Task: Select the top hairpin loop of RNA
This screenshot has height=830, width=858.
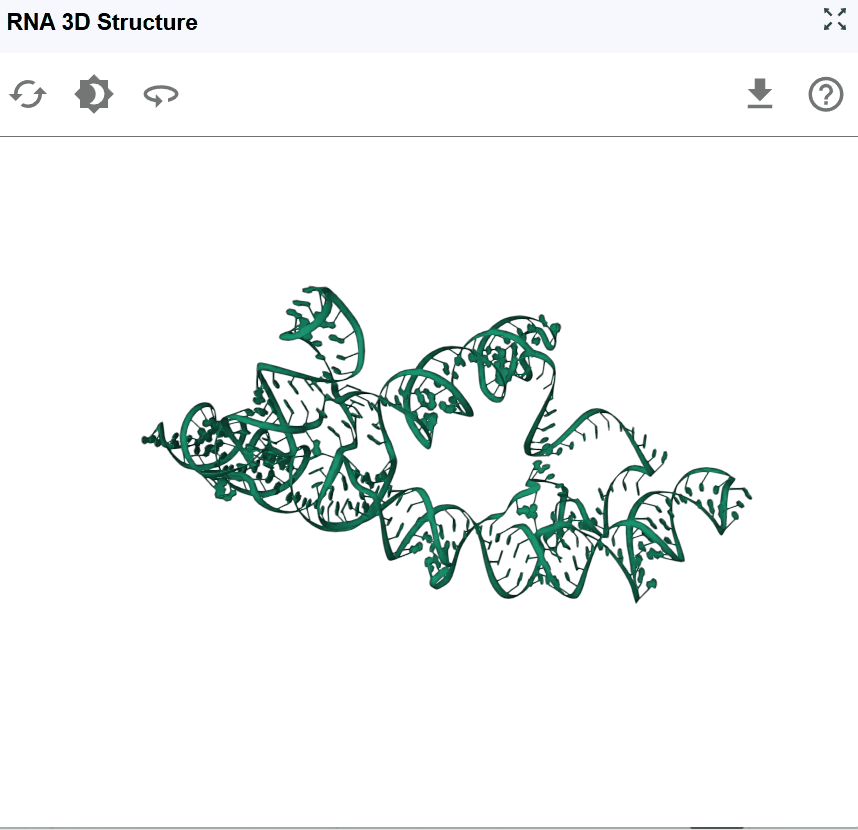Action: pyautogui.click(x=322, y=315)
